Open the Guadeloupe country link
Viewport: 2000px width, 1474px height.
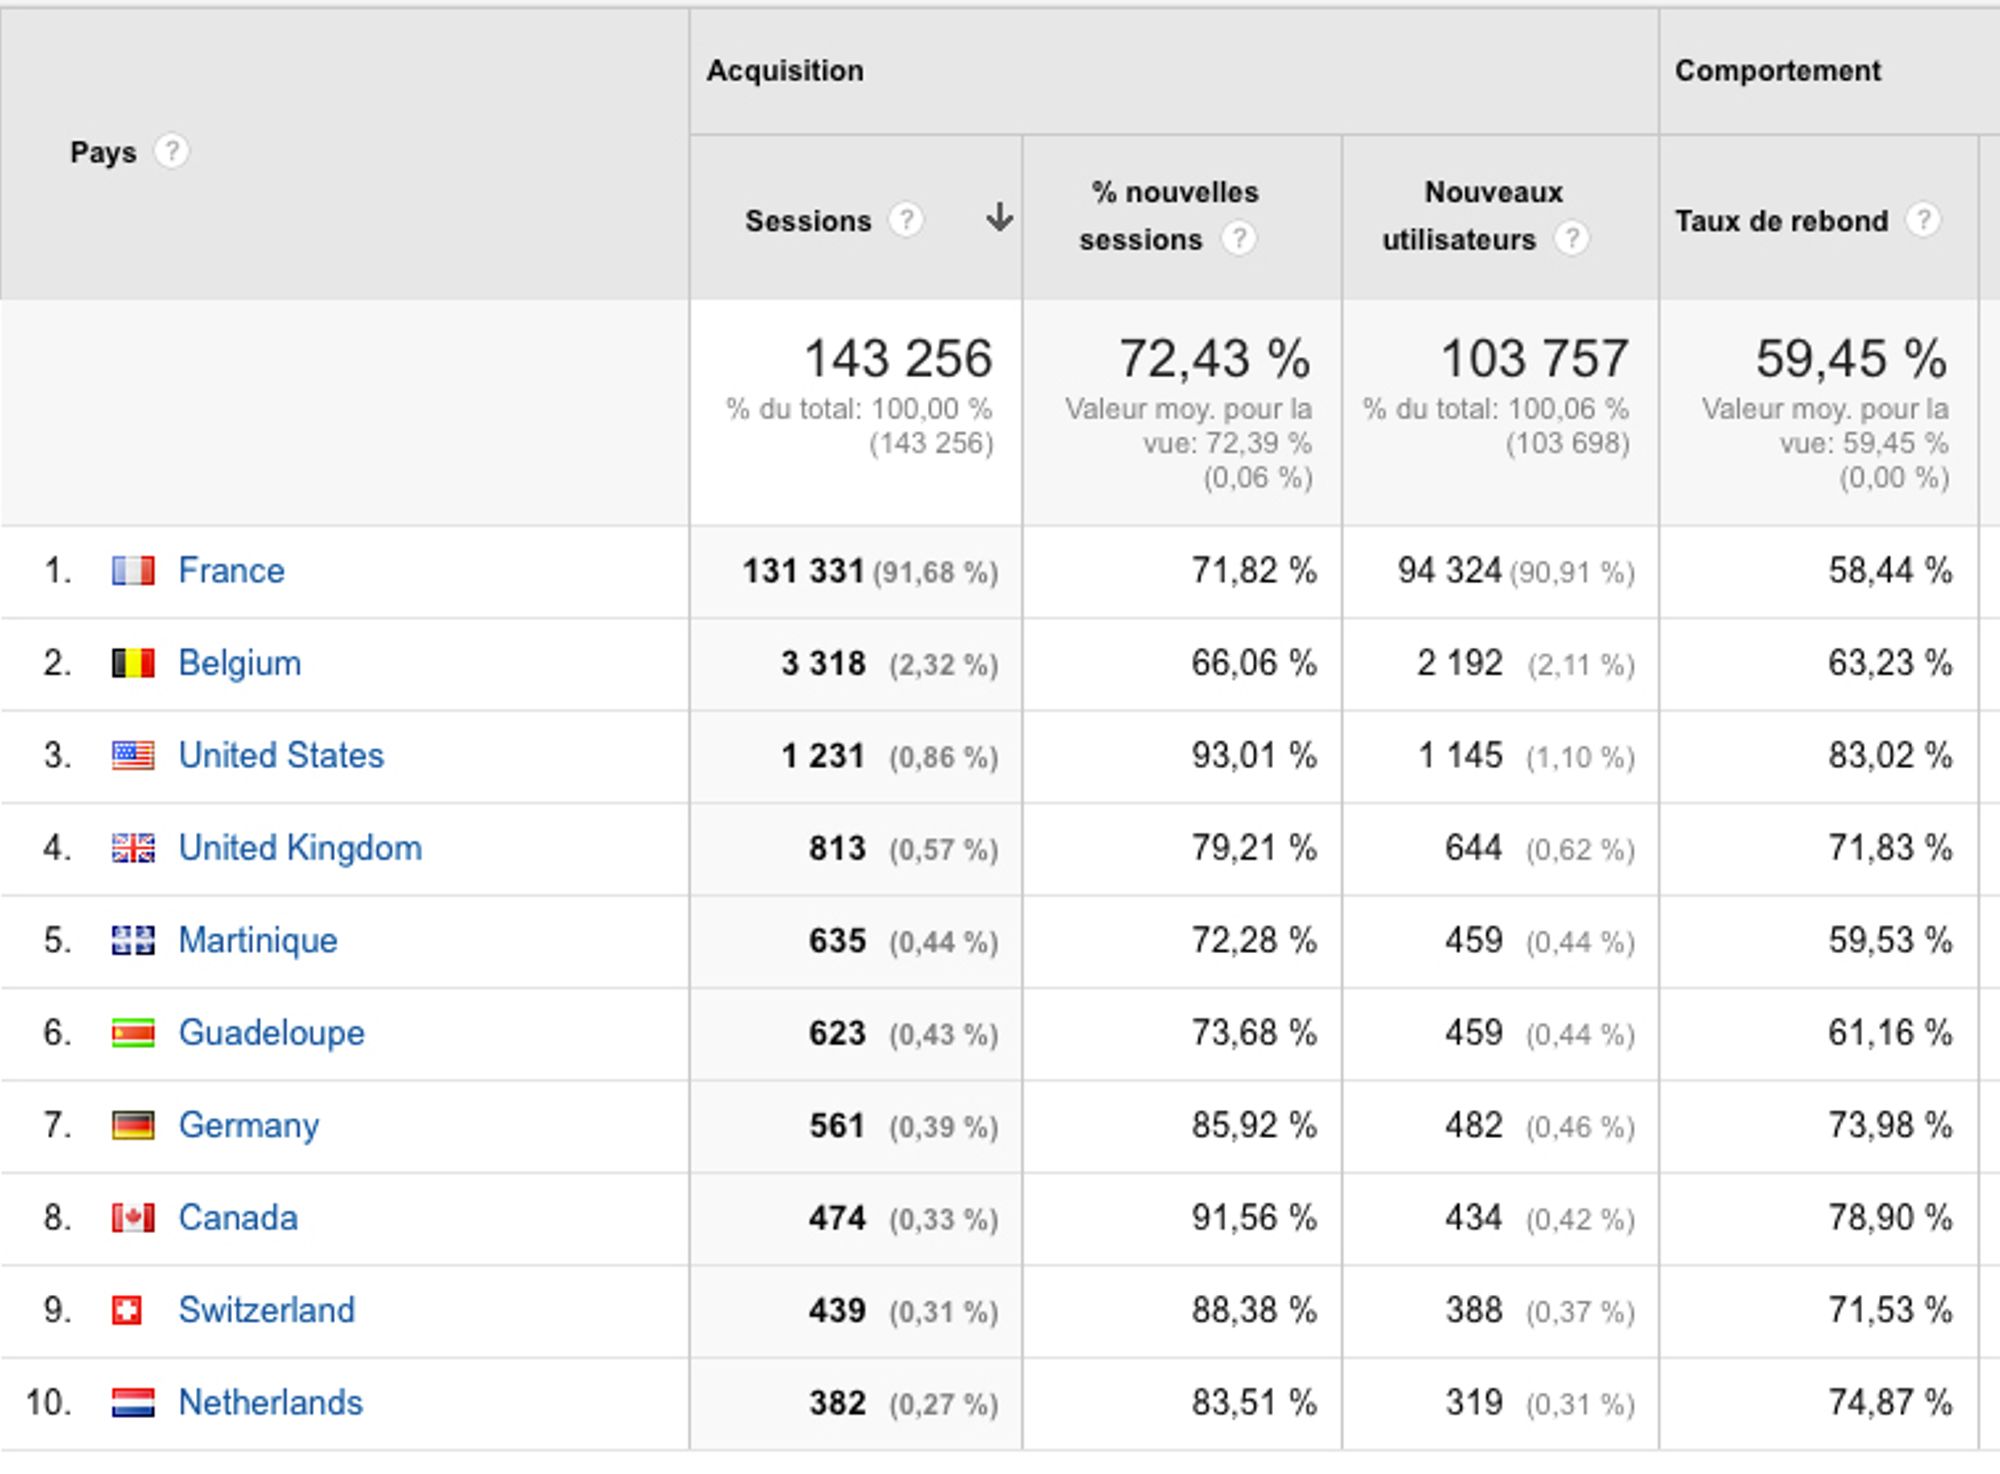271,1033
